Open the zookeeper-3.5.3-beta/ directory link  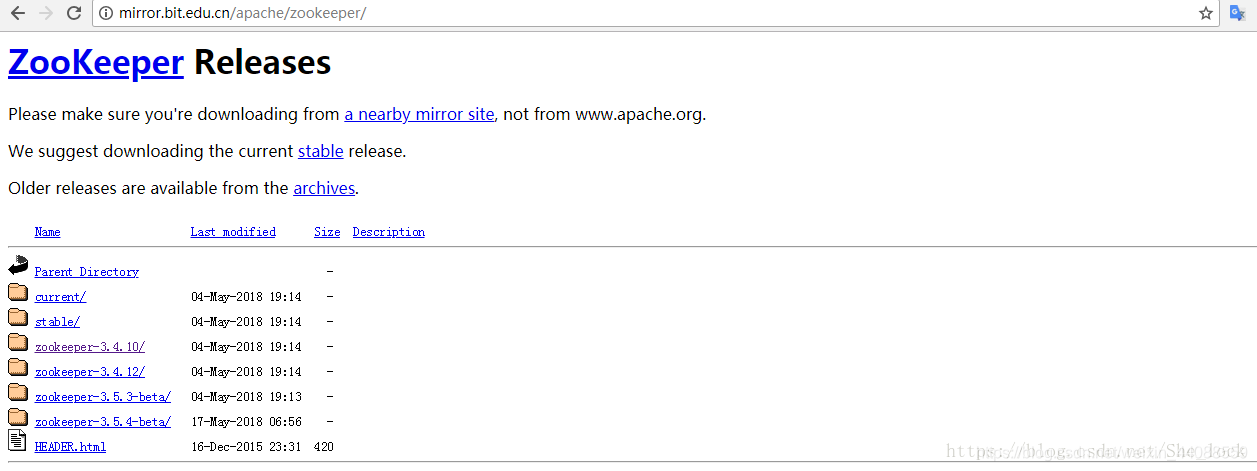click(102, 397)
